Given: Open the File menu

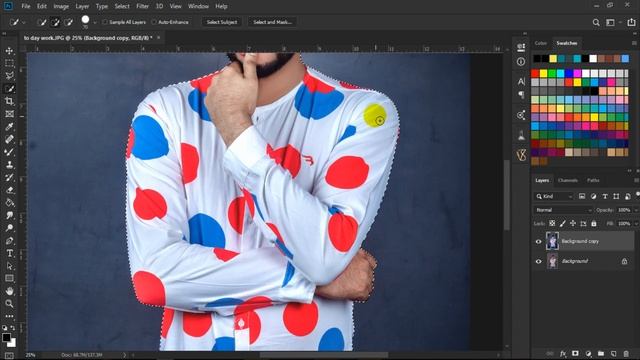Looking at the screenshot, I should coord(26,6).
